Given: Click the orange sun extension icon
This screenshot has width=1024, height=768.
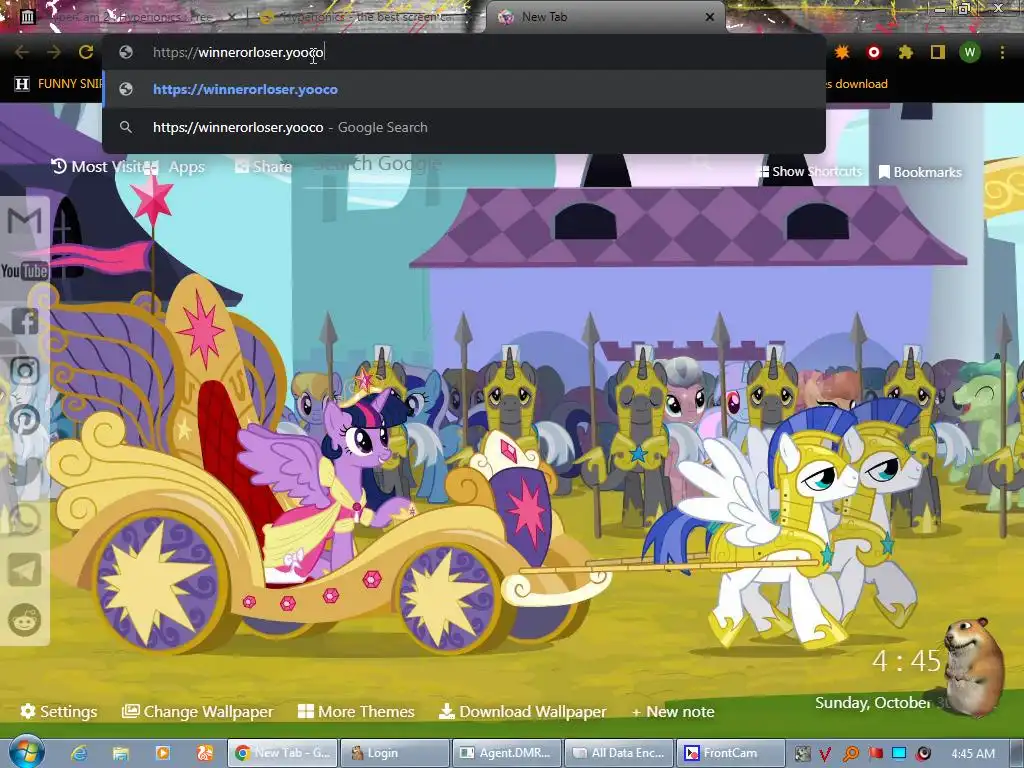Looking at the screenshot, I should click(x=842, y=52).
